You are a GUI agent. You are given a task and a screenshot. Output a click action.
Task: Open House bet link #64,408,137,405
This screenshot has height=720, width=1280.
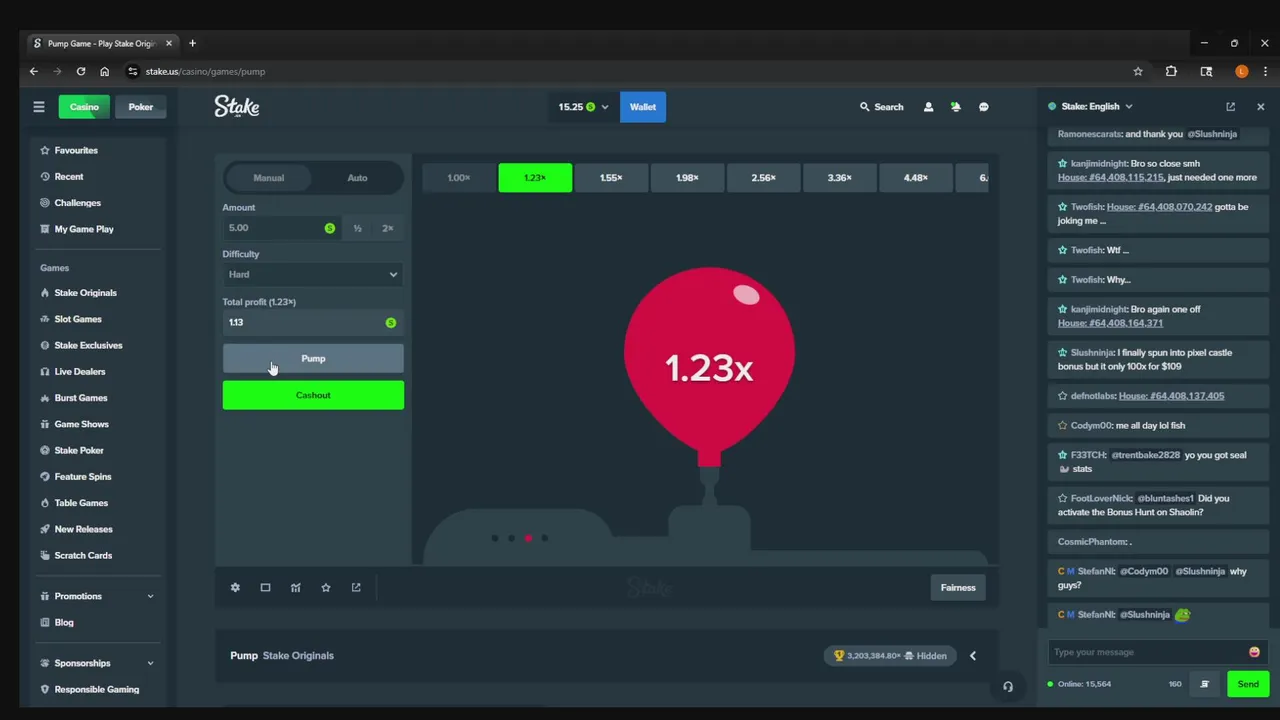point(1171,396)
